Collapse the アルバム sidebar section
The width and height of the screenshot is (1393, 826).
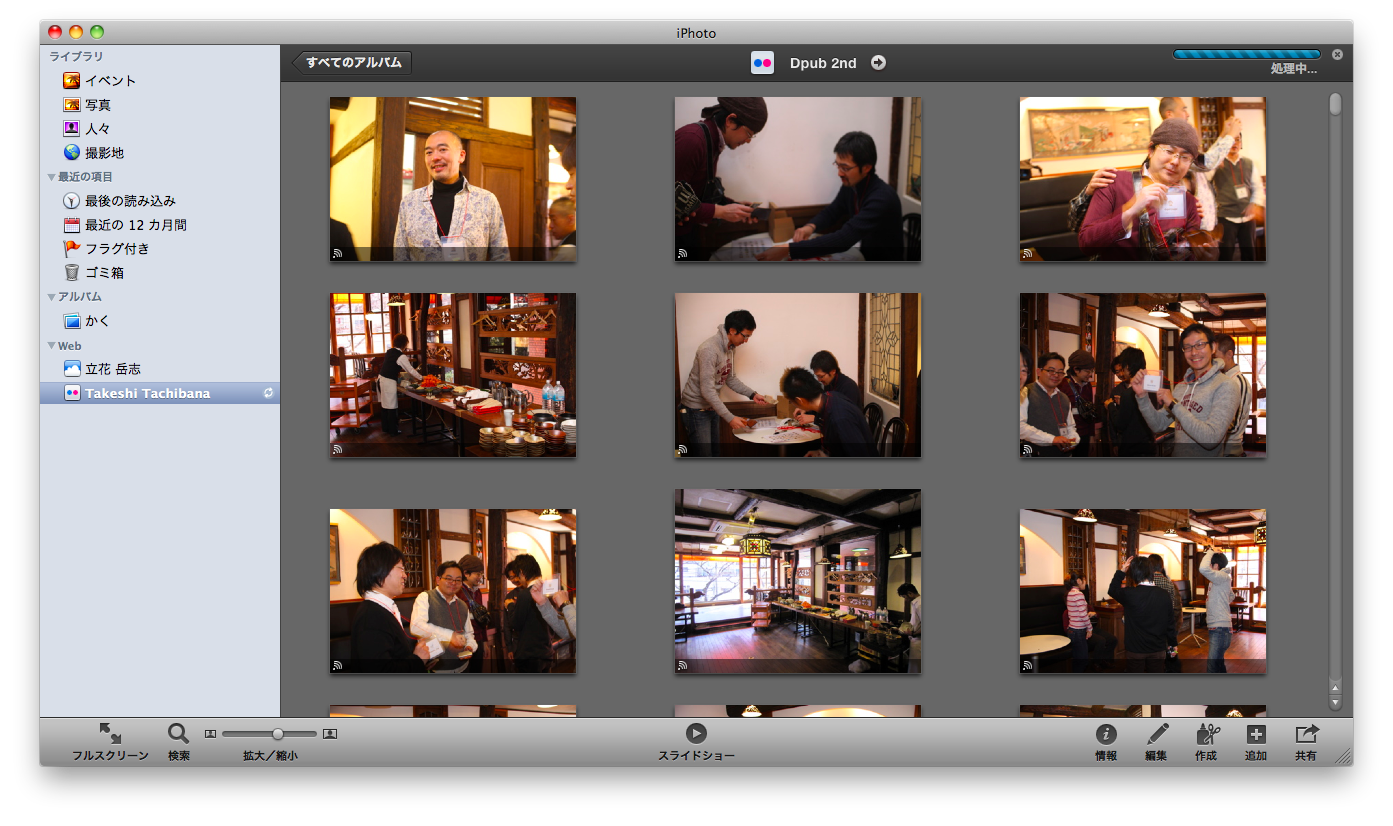[52, 297]
